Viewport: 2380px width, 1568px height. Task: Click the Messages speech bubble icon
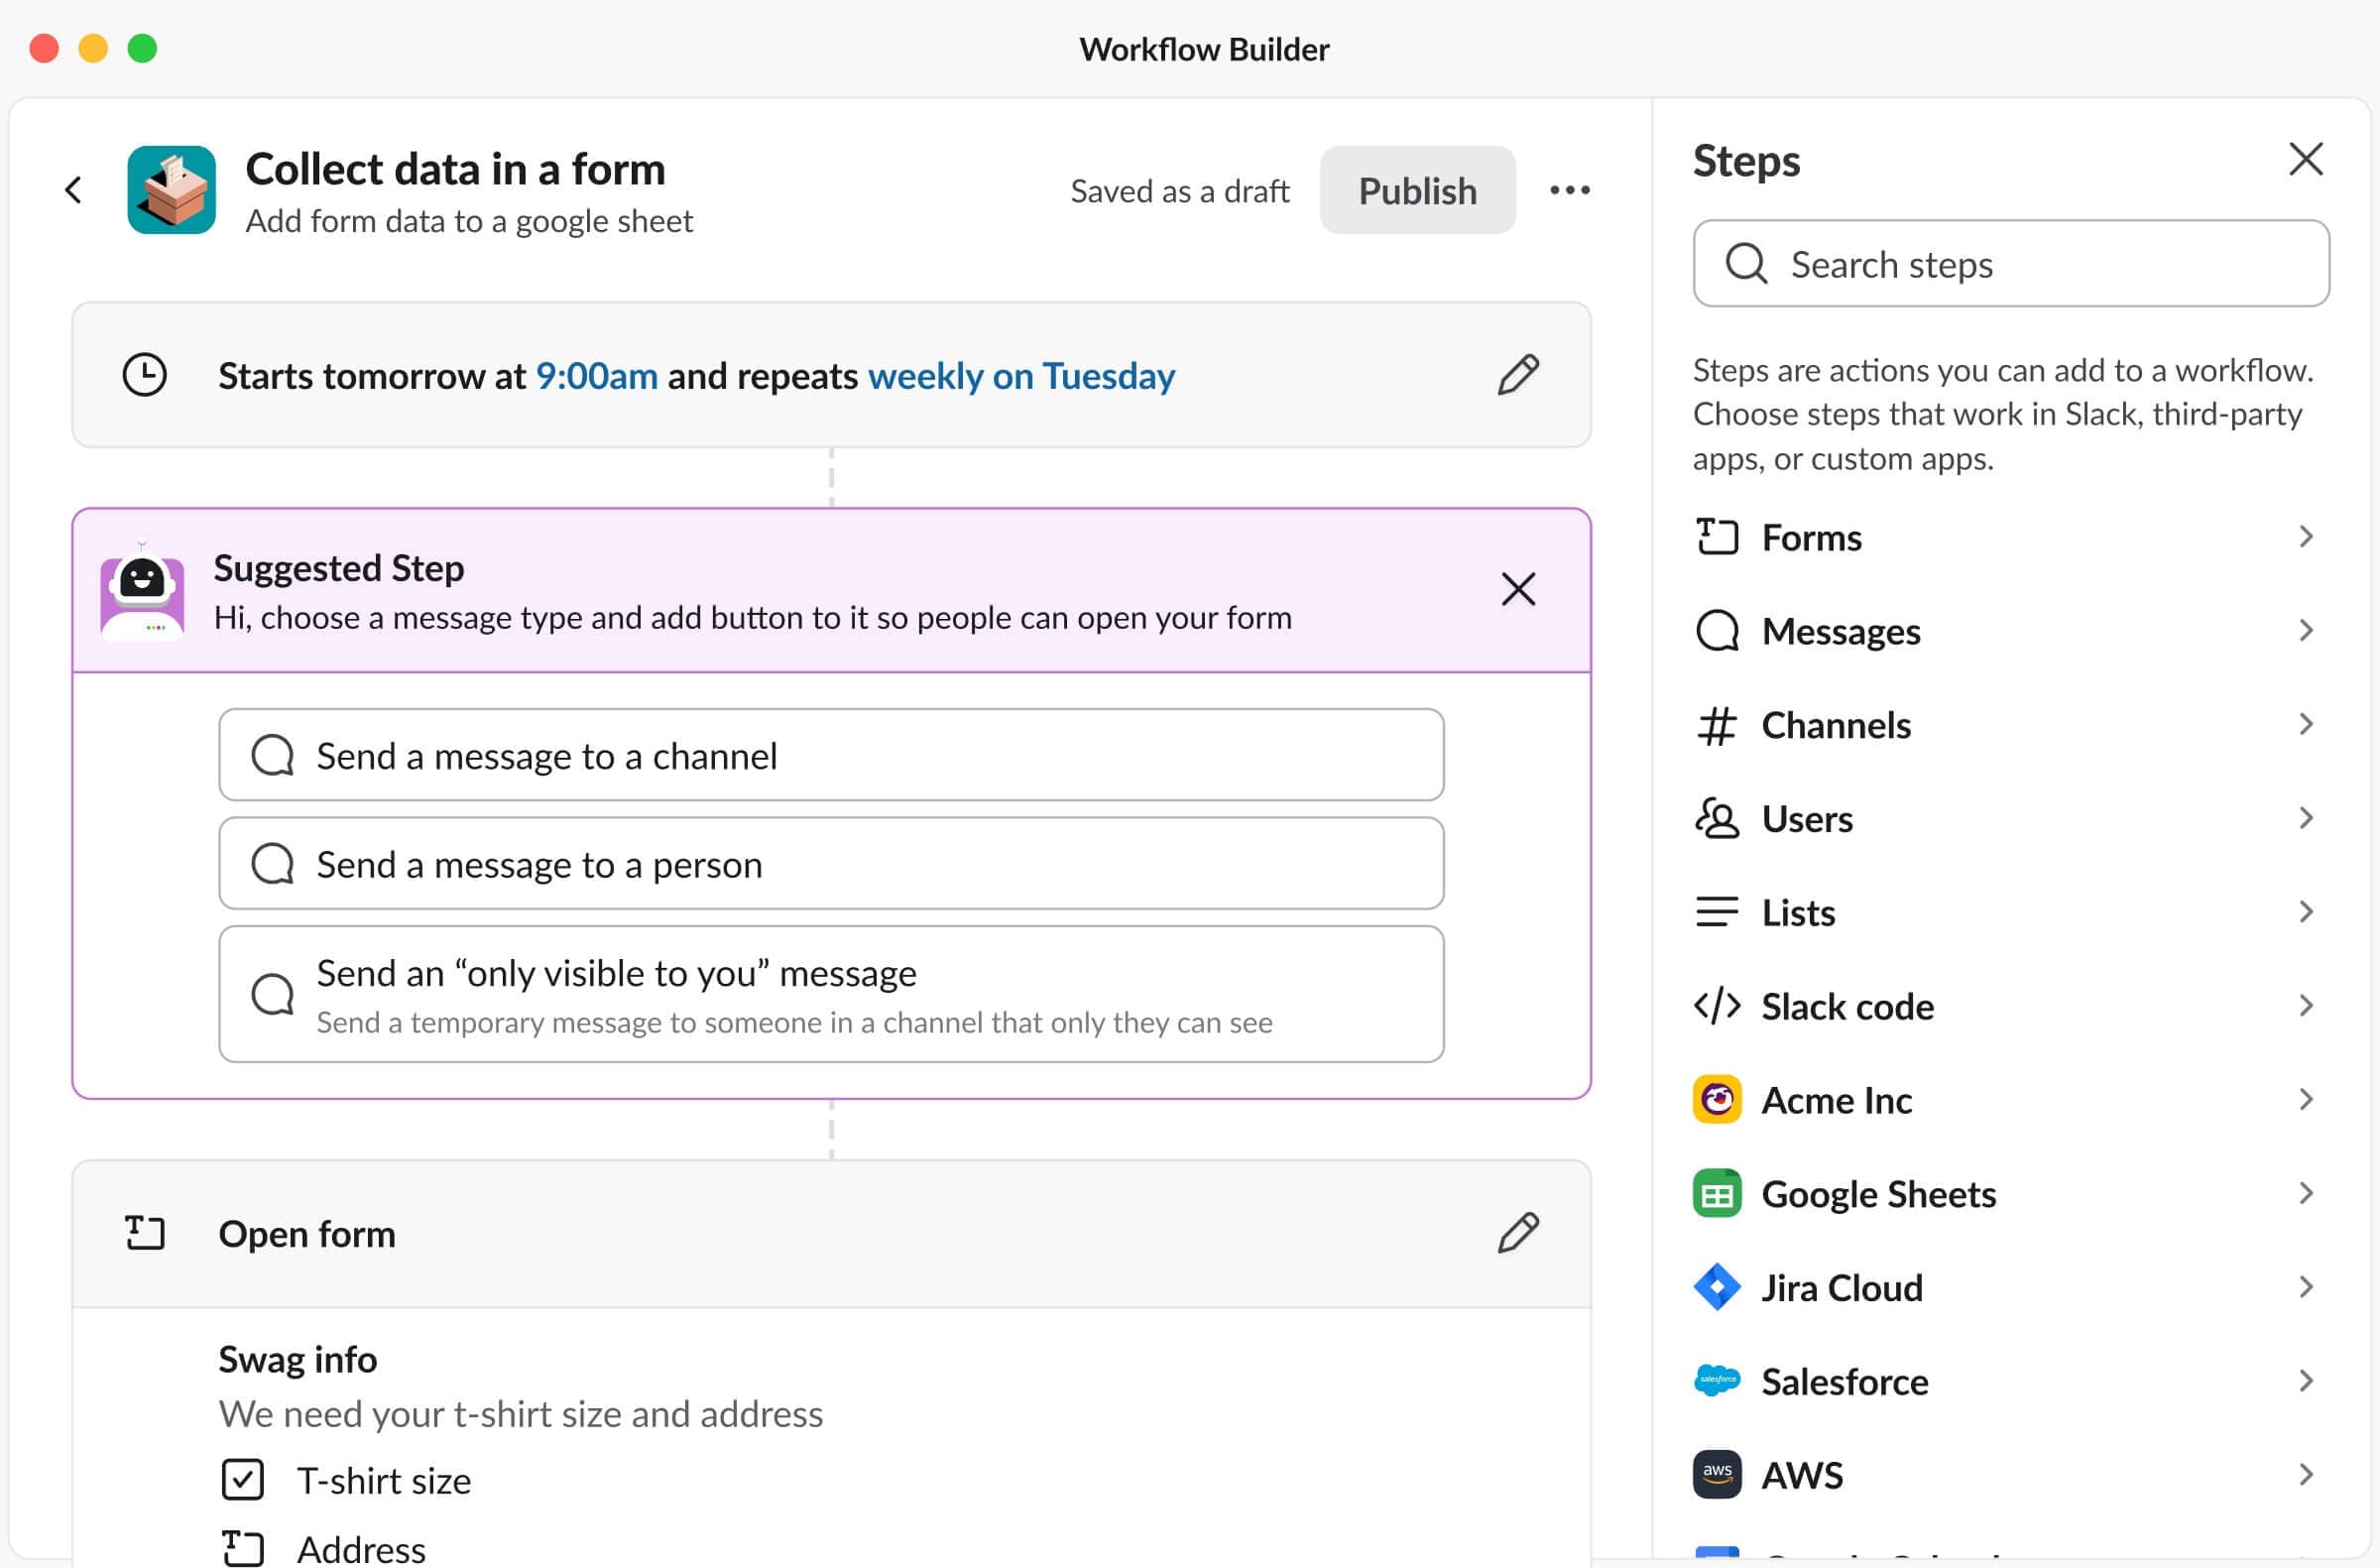1717,631
